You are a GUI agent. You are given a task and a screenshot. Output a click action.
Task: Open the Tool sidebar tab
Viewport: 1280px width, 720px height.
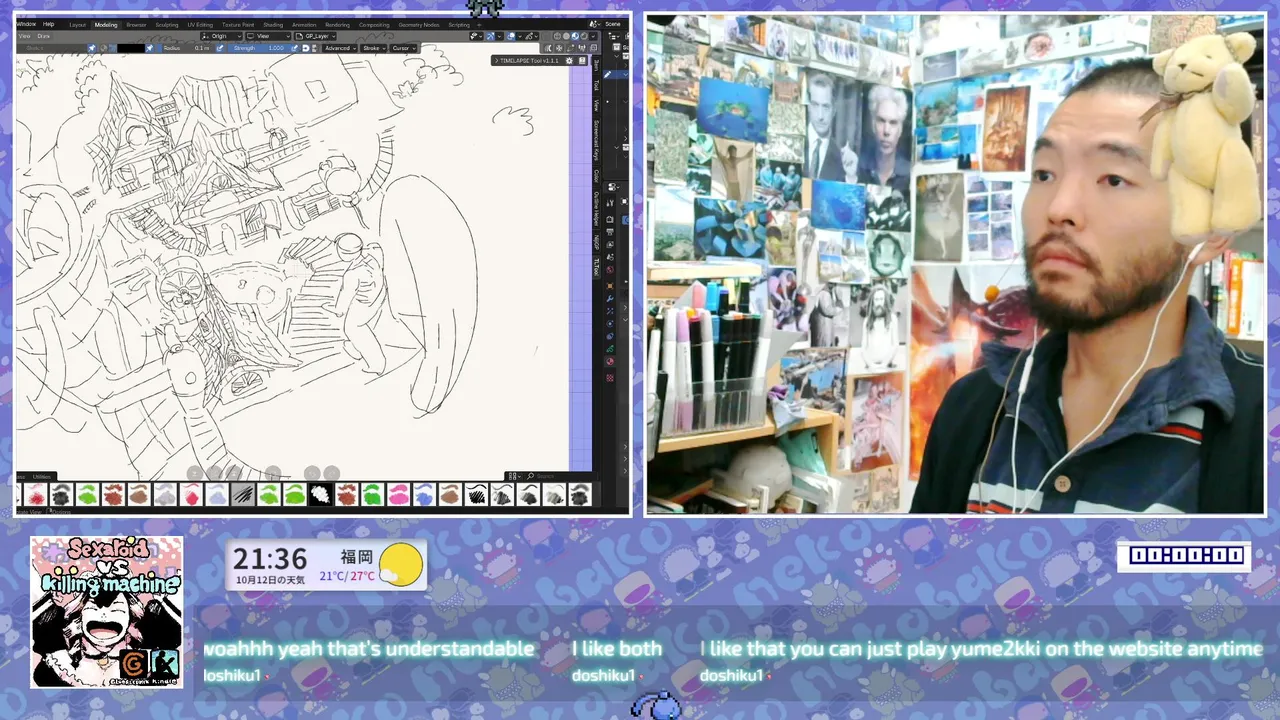pyautogui.click(x=597, y=85)
